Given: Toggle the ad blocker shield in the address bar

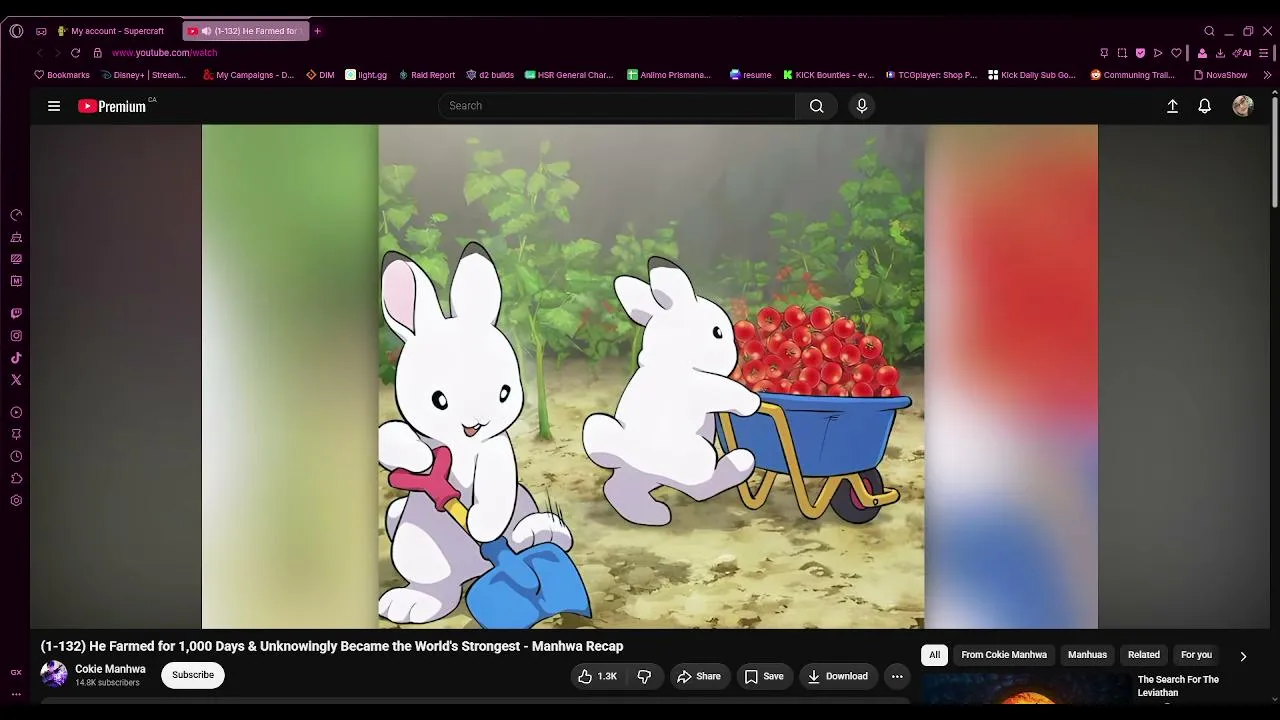Looking at the screenshot, I should [1140, 53].
